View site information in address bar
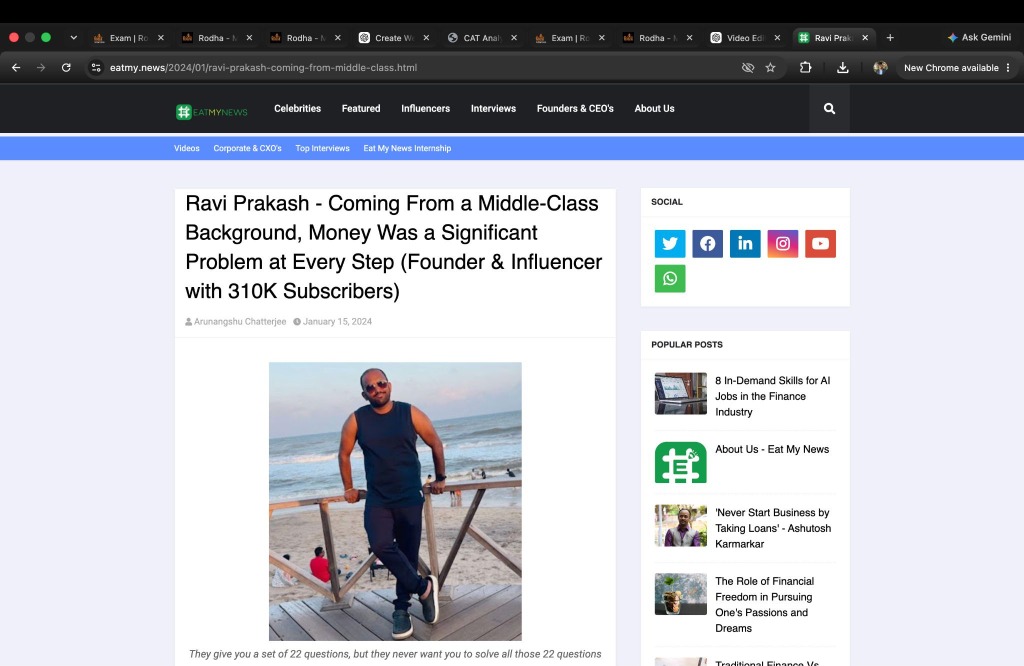The width and height of the screenshot is (1024, 666). tap(96, 67)
